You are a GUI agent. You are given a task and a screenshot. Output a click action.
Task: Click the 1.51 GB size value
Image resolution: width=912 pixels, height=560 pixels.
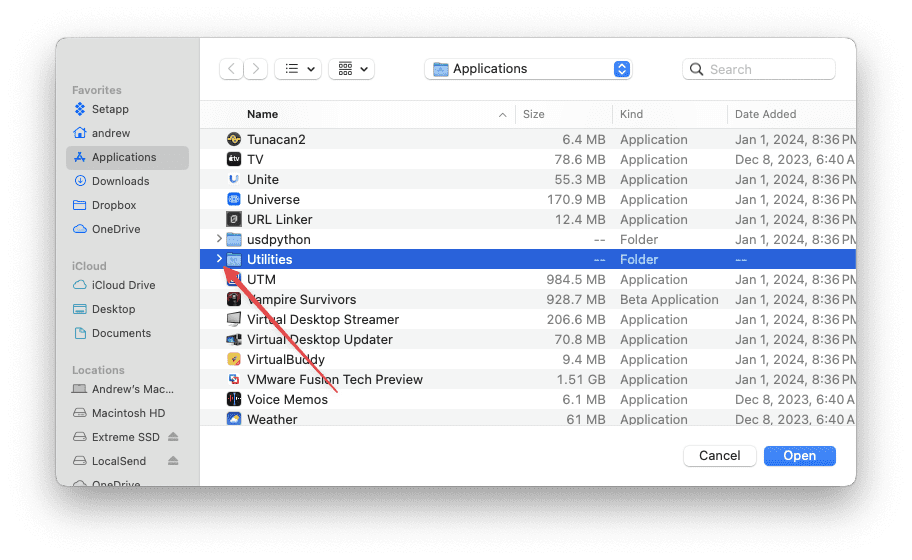click(x=581, y=380)
